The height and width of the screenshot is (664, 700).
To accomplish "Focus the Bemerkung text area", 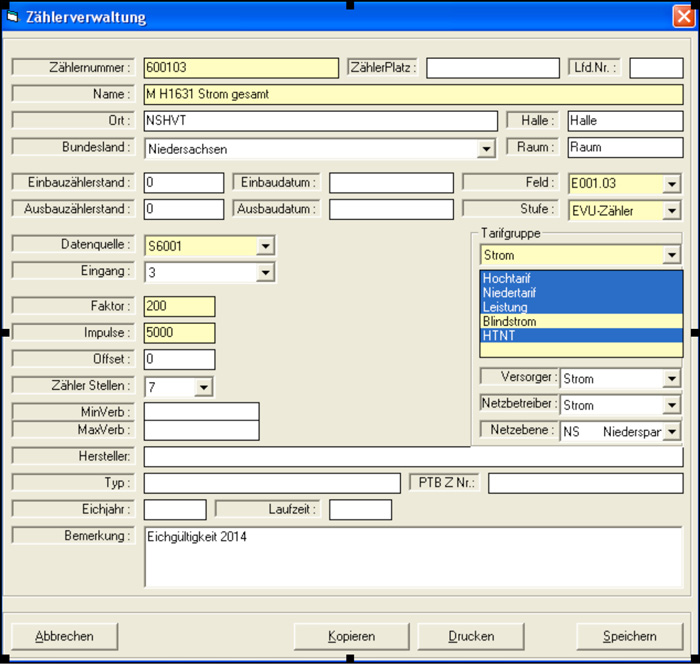I will 413,556.
